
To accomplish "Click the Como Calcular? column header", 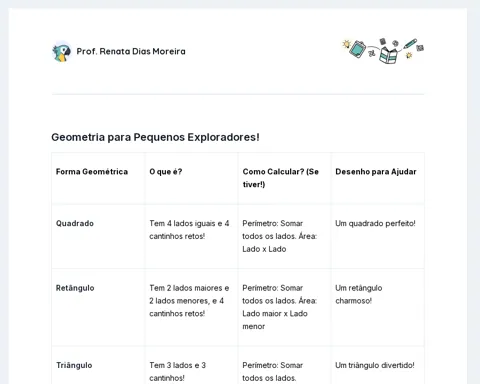I will point(281,178).
